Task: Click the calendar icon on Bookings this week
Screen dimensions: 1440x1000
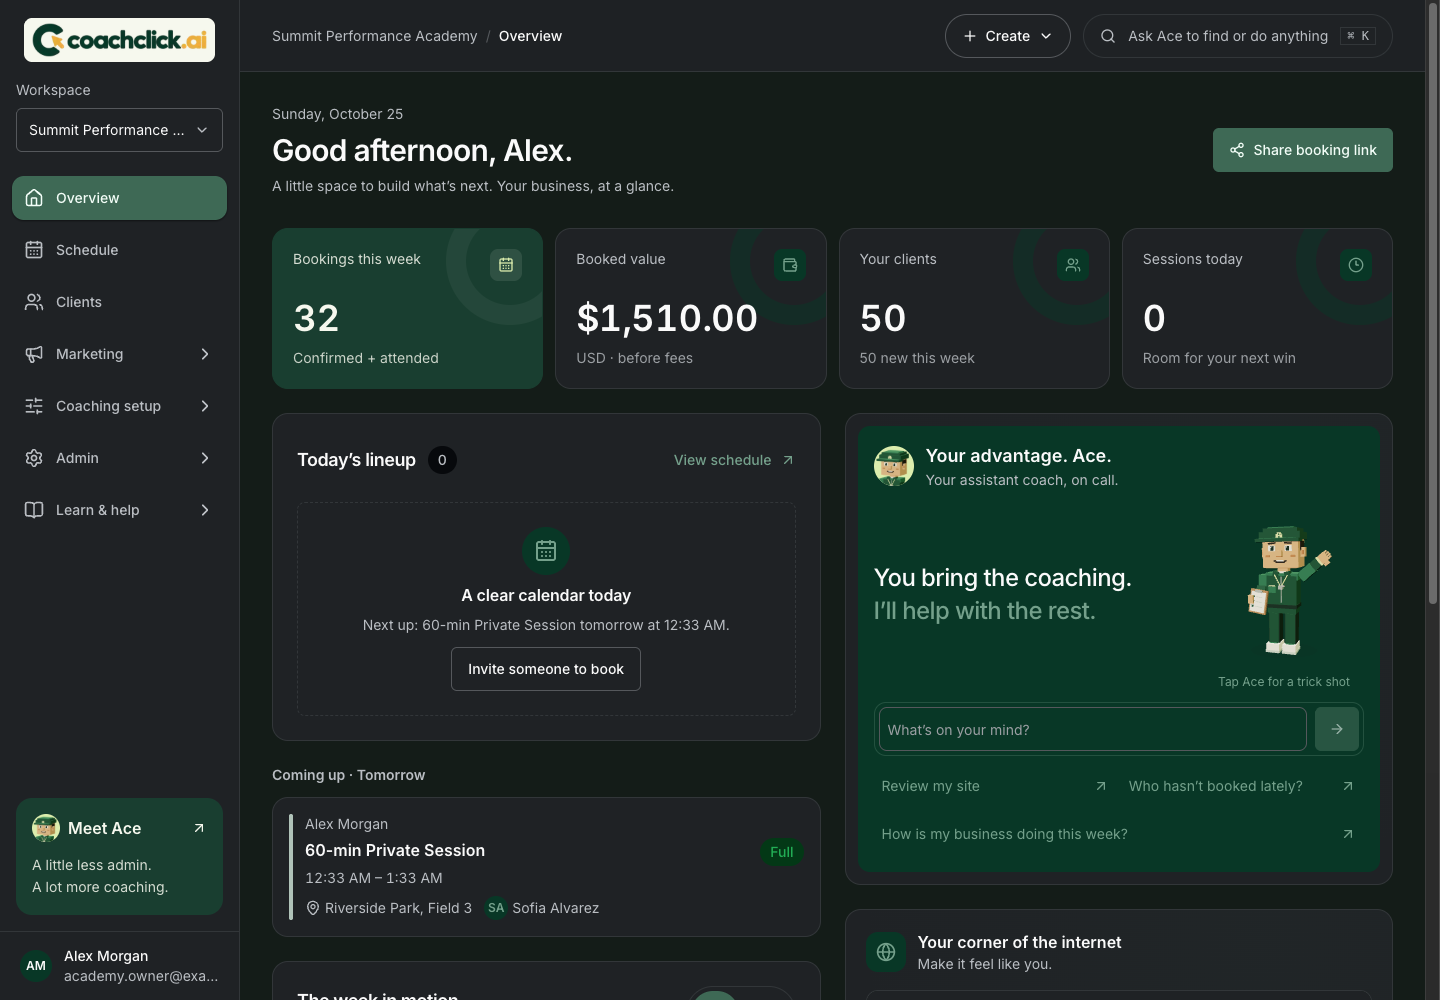Action: [506, 265]
